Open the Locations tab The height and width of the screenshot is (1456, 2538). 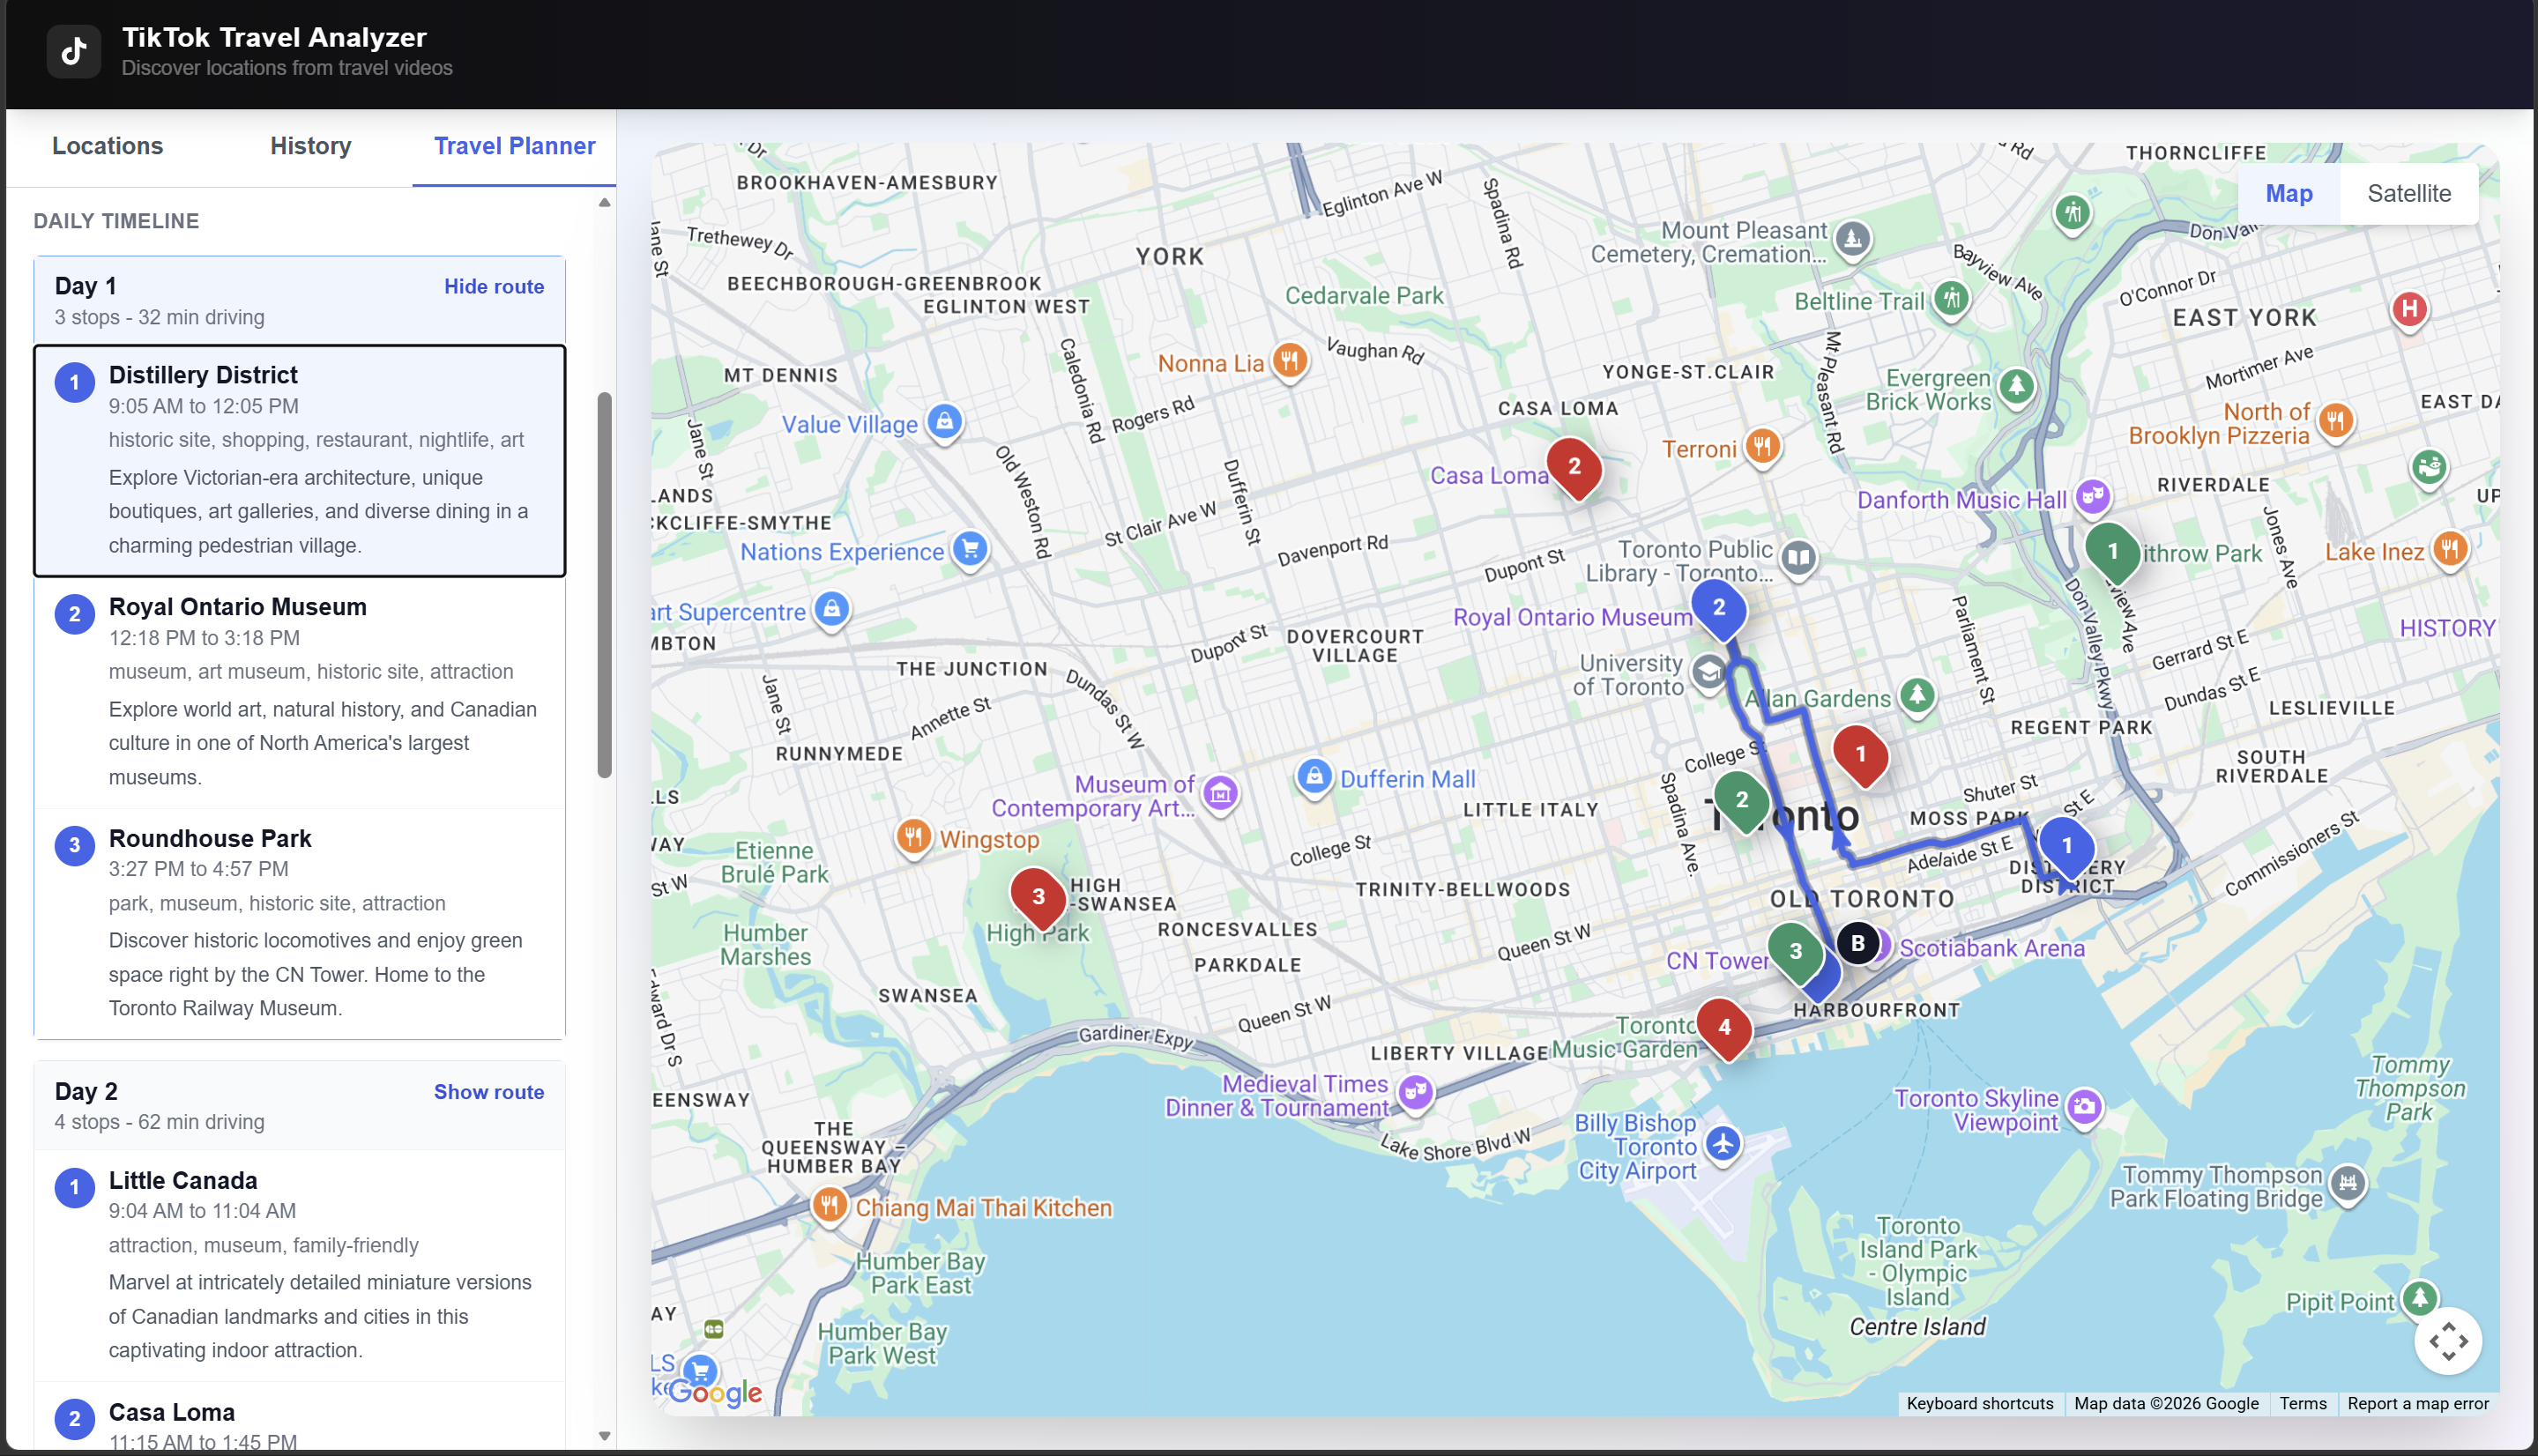[x=107, y=146]
